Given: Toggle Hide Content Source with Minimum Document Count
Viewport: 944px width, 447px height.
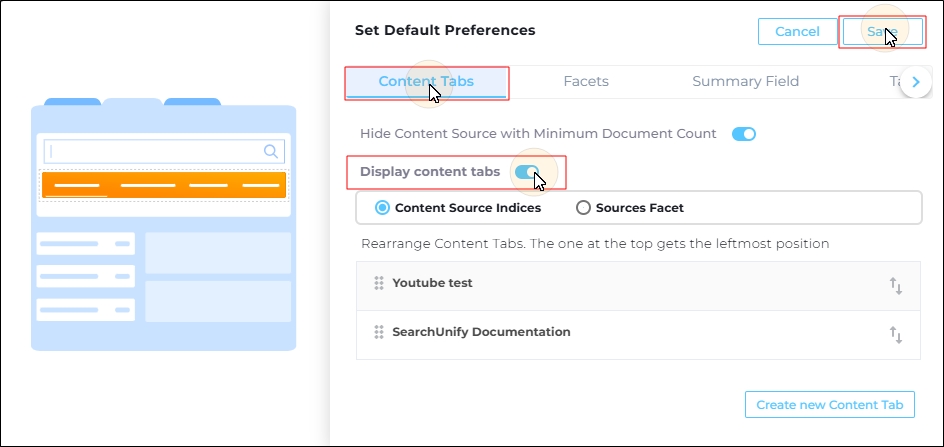Looking at the screenshot, I should (x=744, y=134).
